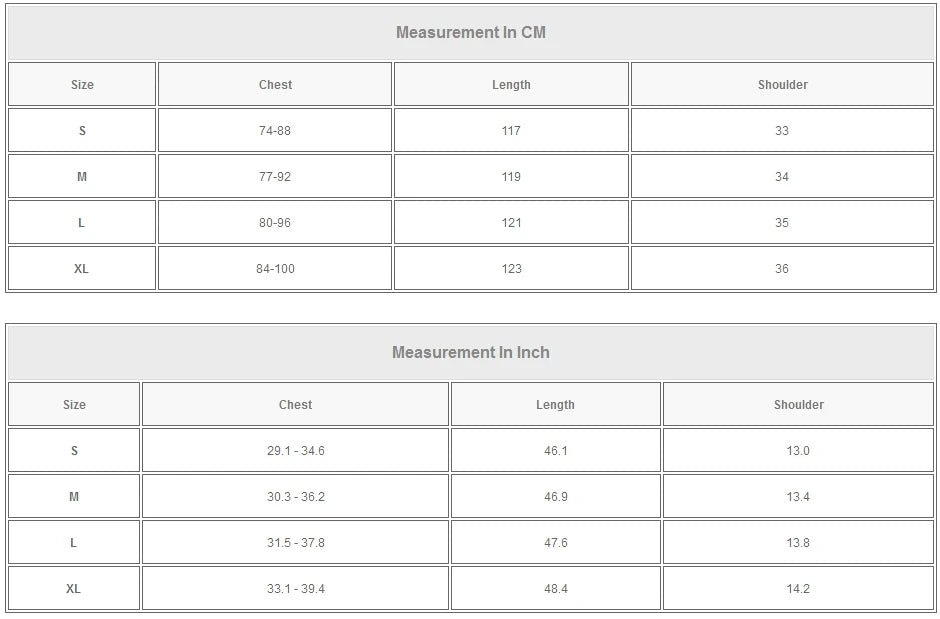Click the 29.1 - 34.6 chest cell

click(295, 451)
